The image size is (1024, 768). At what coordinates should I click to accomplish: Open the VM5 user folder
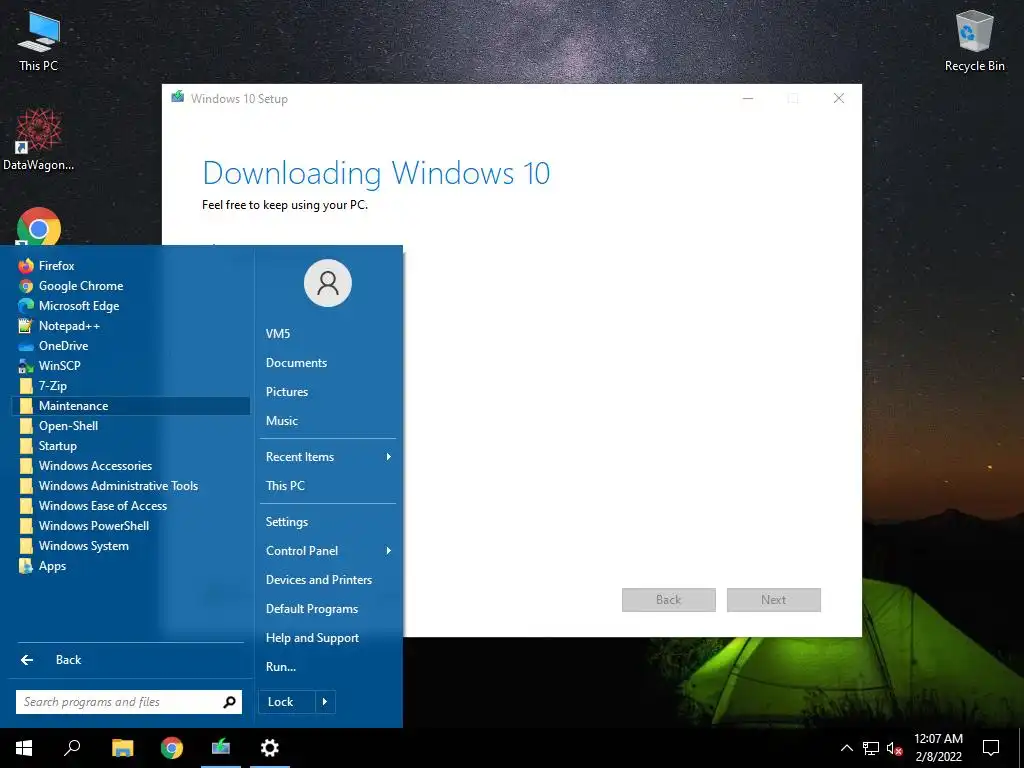pos(278,334)
